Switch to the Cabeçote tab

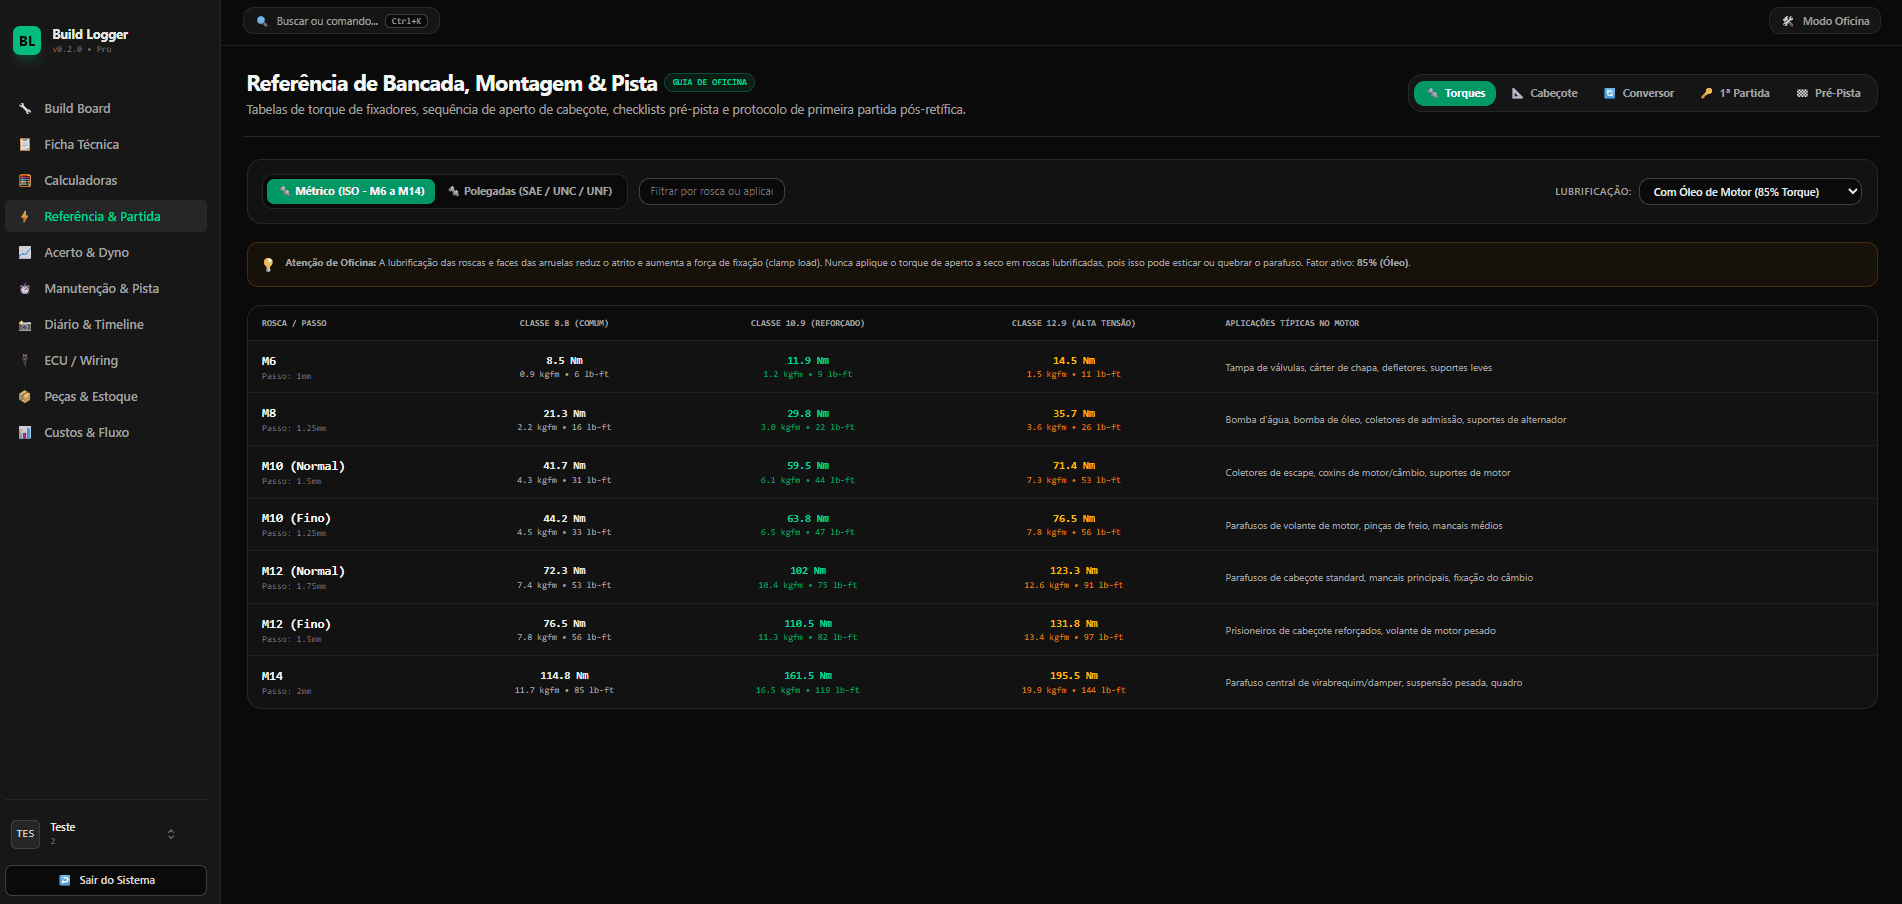point(1544,93)
